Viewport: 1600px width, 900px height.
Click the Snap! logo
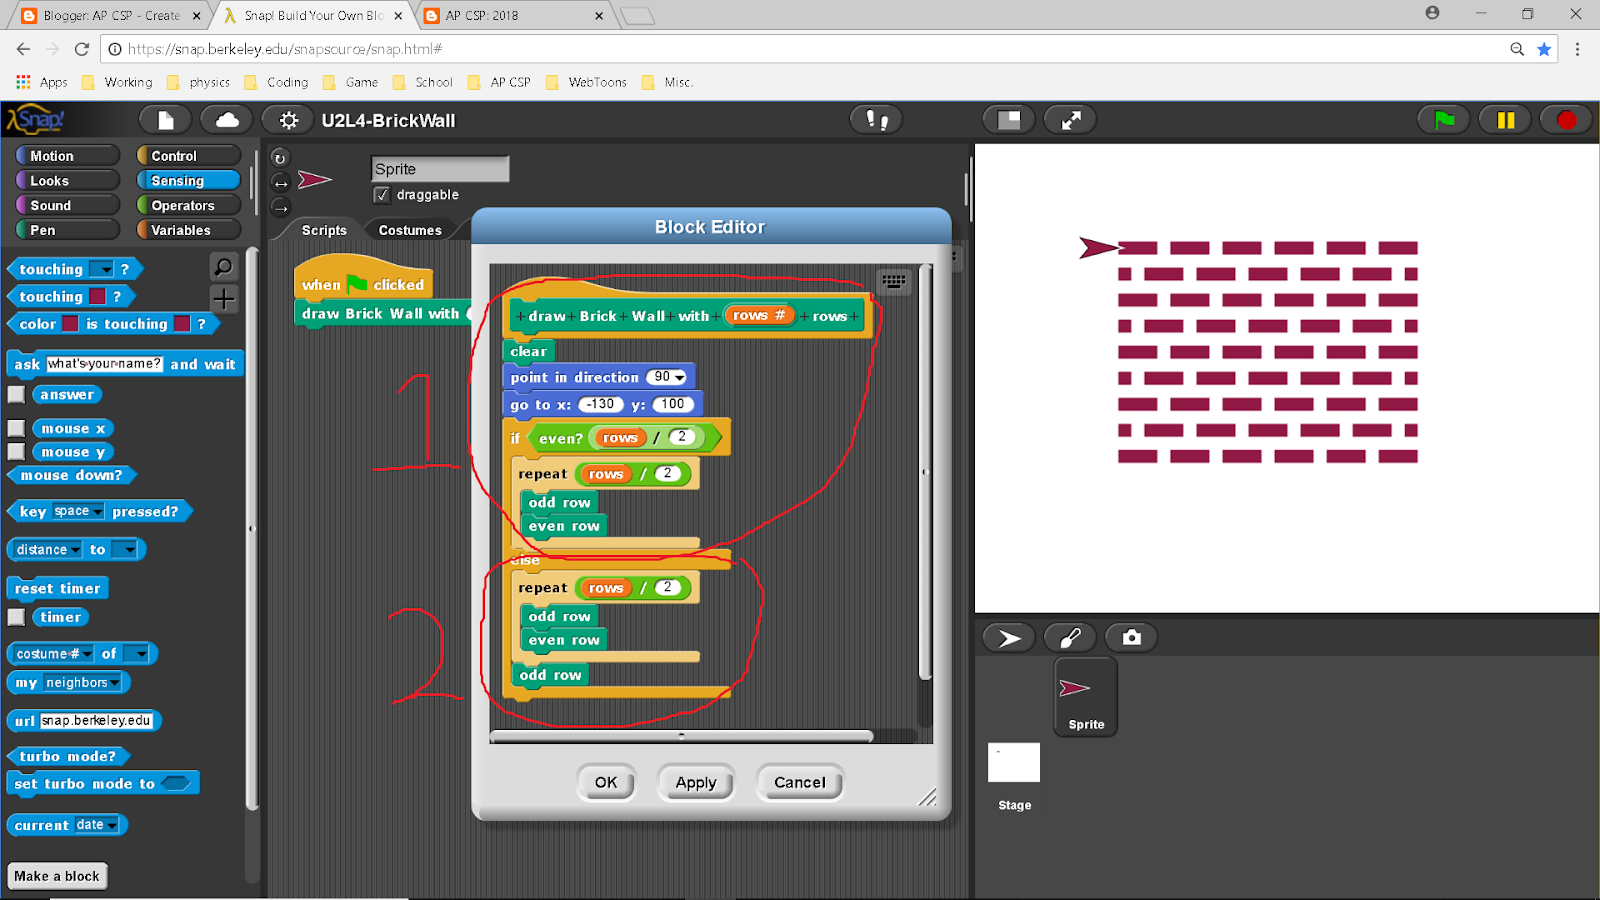pyautogui.click(x=36, y=120)
